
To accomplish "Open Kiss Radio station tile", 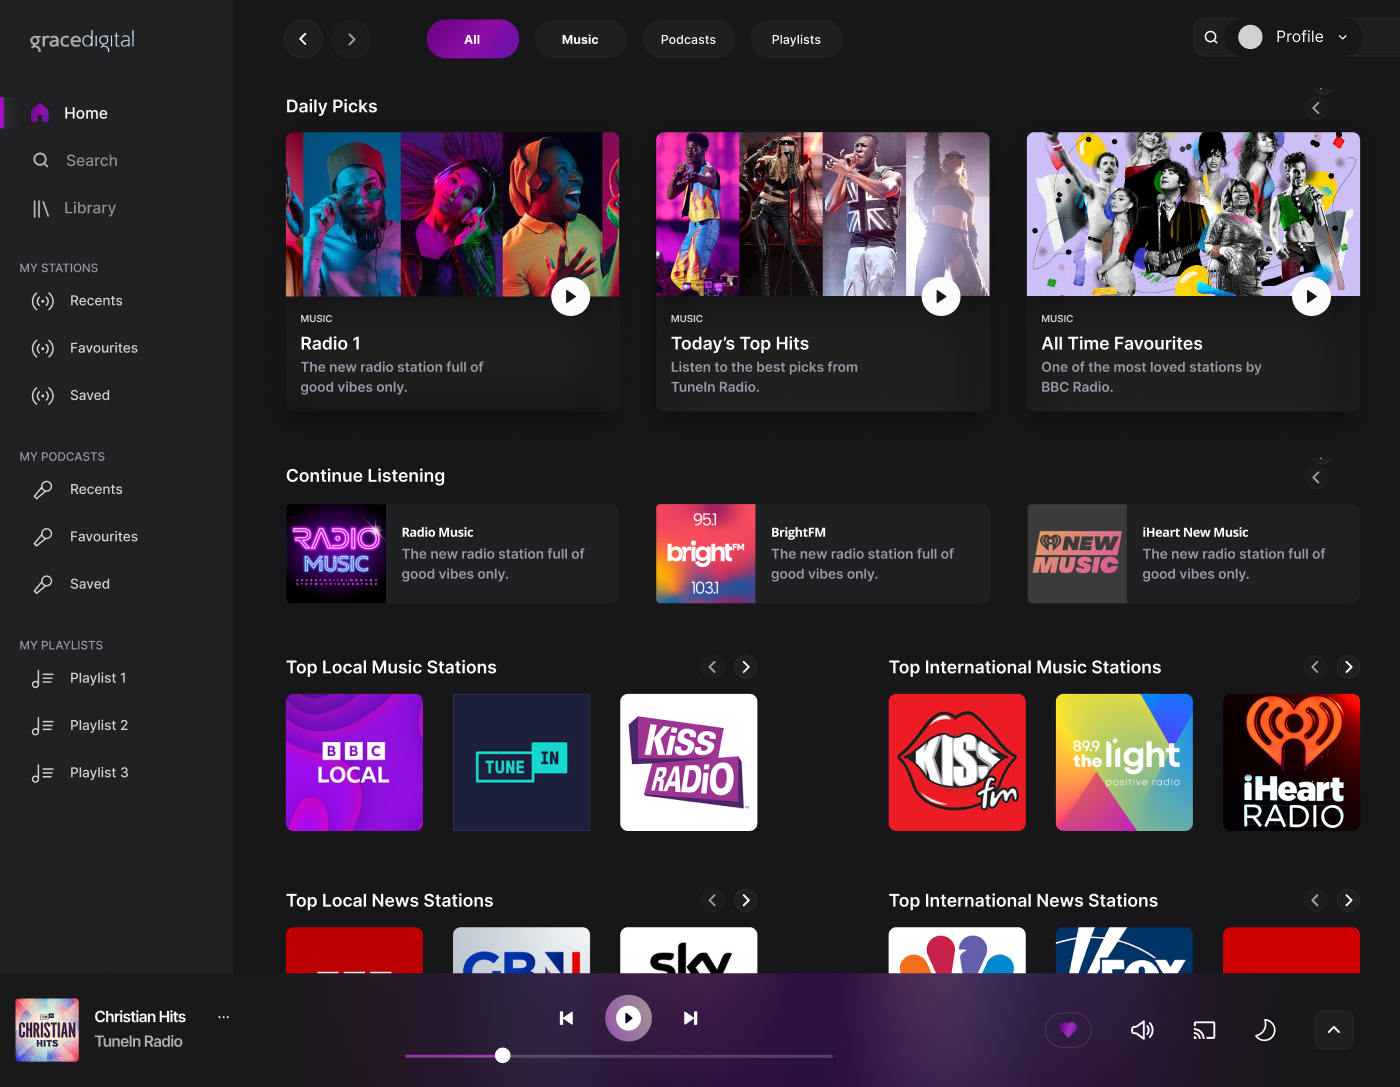I will pyautogui.click(x=688, y=762).
